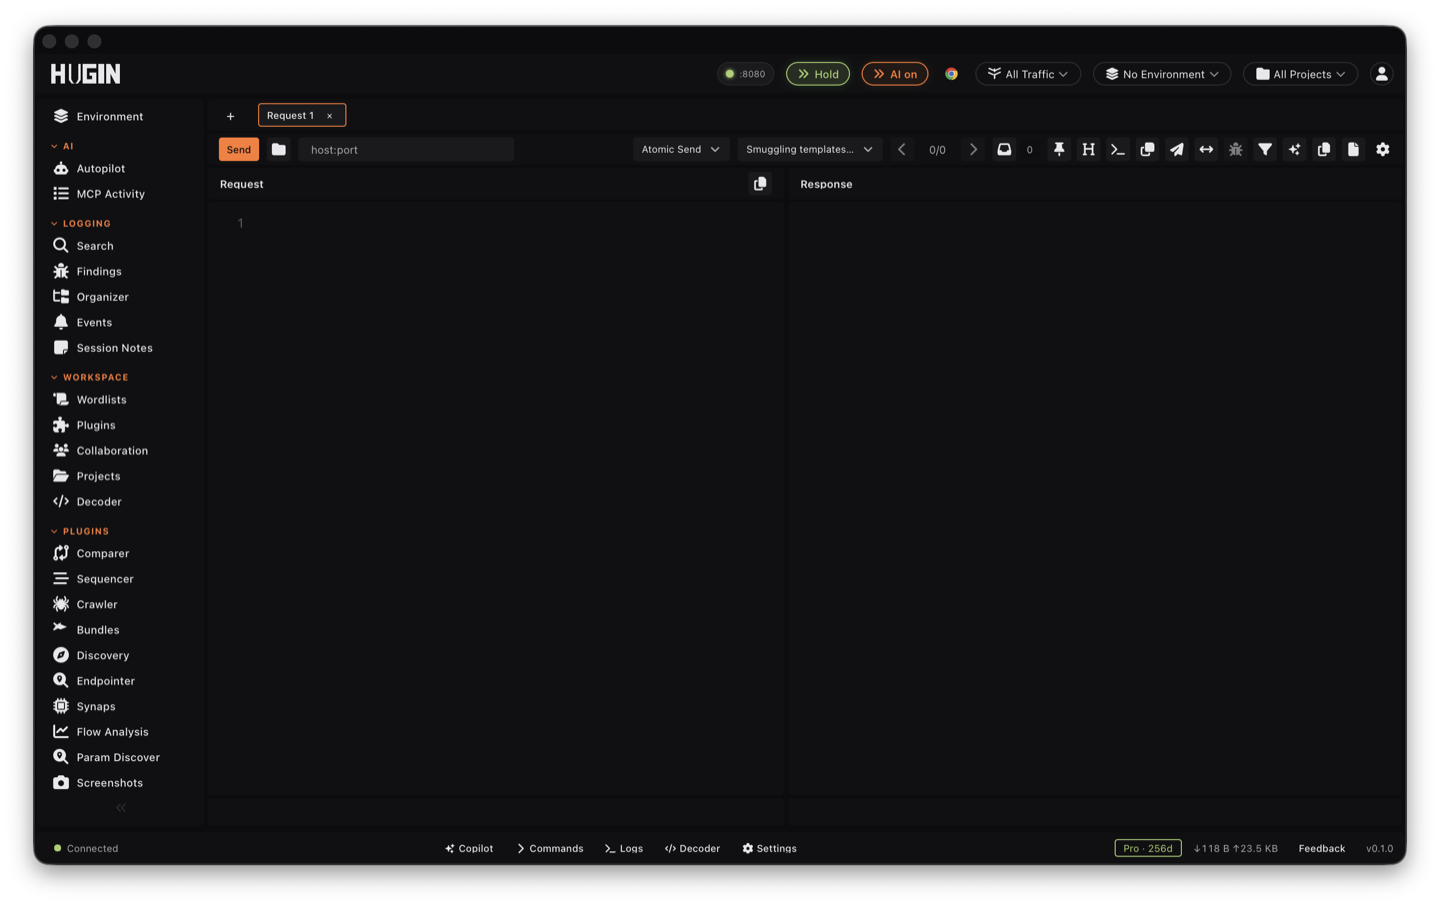
Task: Open Settings from the bottom bar
Action: pos(769,848)
